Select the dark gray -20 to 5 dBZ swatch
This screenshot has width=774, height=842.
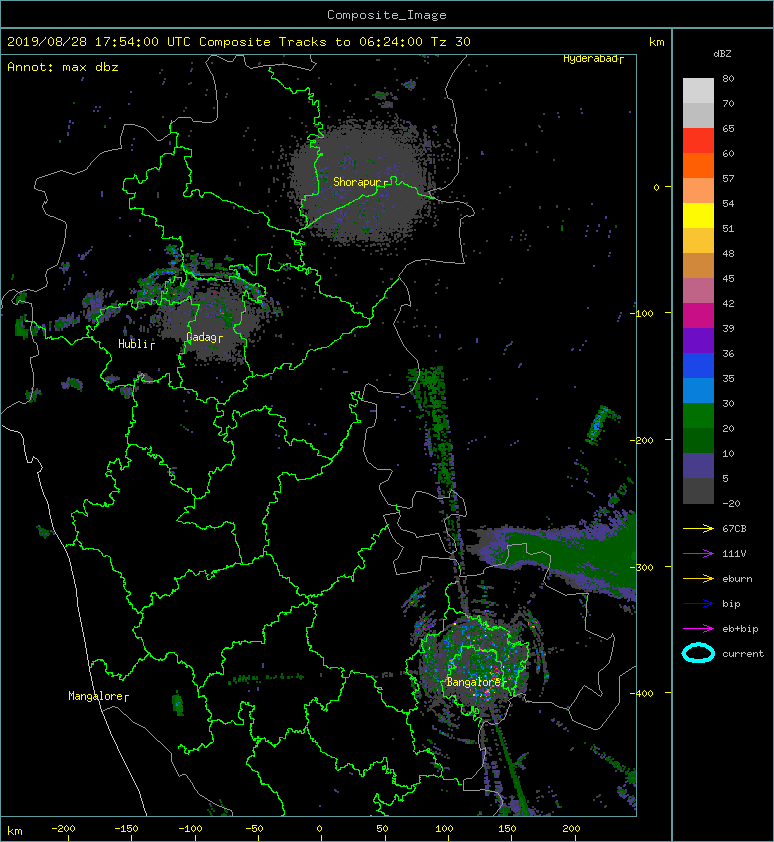click(698, 491)
